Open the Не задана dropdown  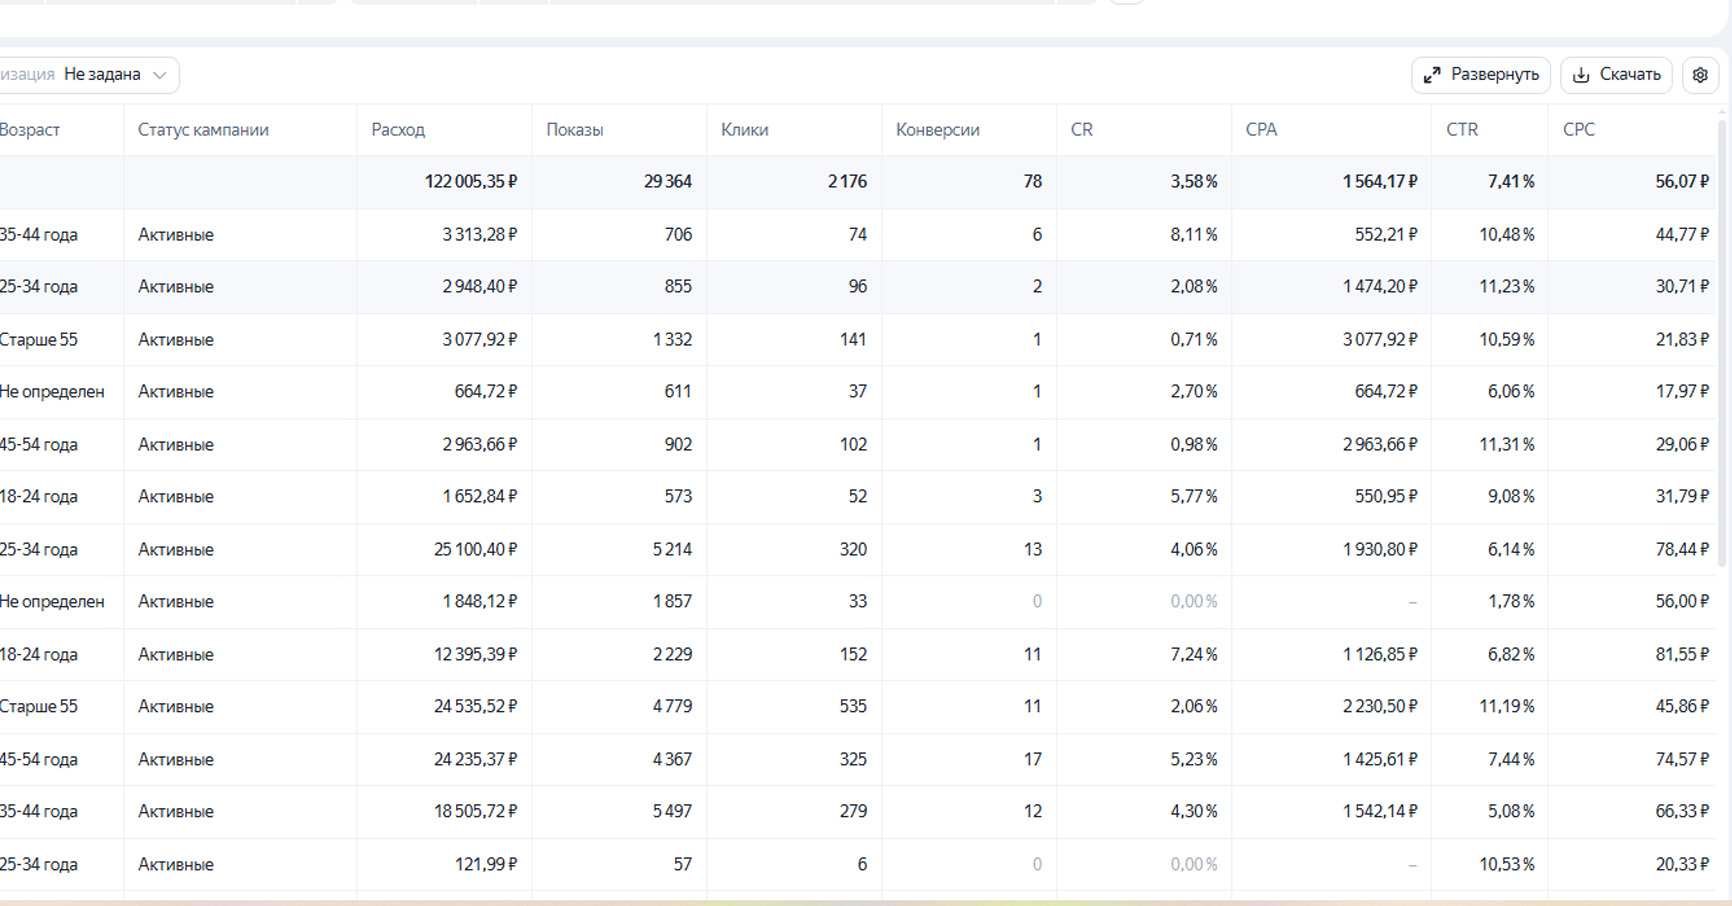[115, 75]
